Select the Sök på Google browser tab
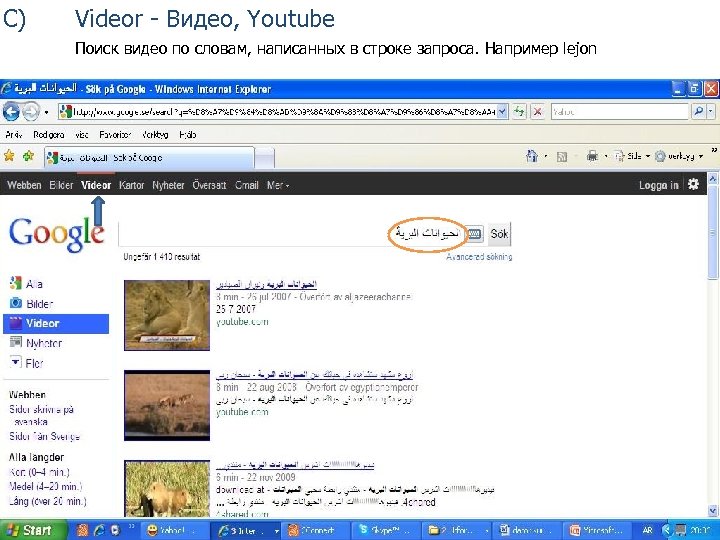 pos(149,158)
